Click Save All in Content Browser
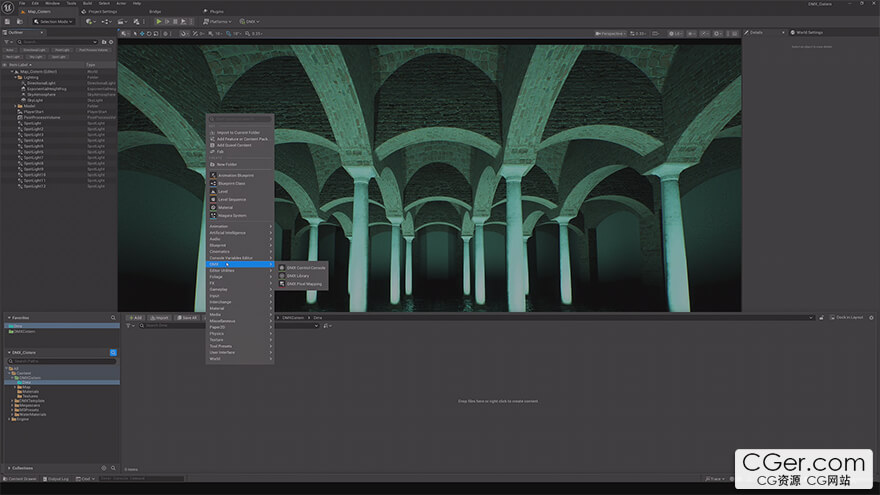 187,318
